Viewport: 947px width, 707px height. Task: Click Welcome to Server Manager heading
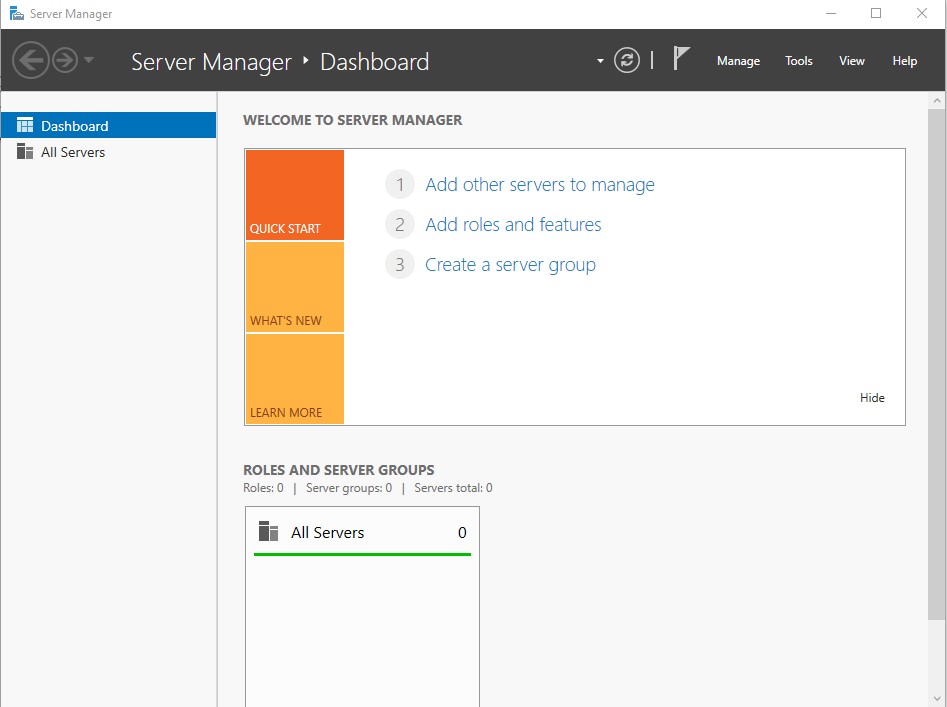click(353, 120)
